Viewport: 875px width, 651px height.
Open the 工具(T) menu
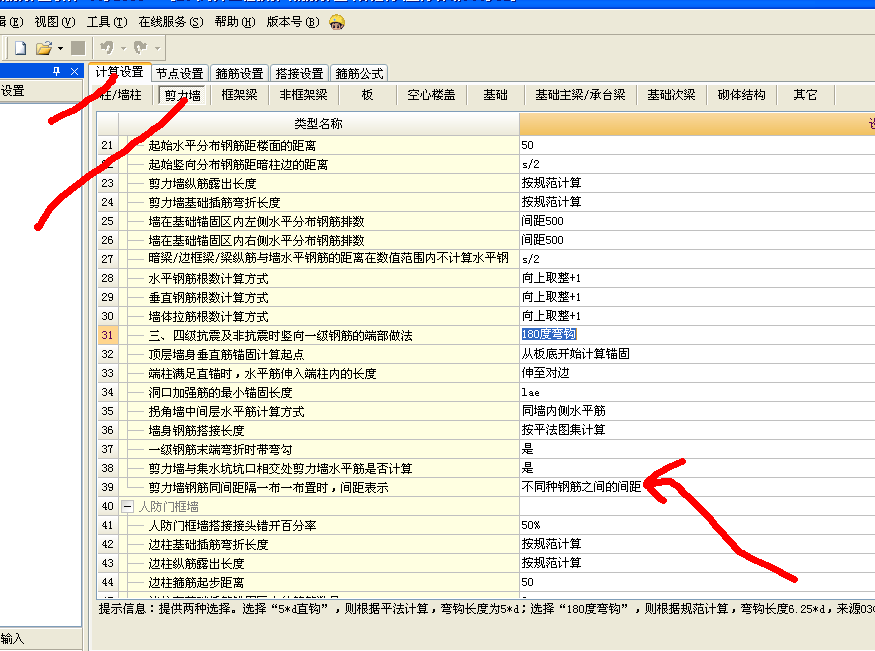(107, 22)
